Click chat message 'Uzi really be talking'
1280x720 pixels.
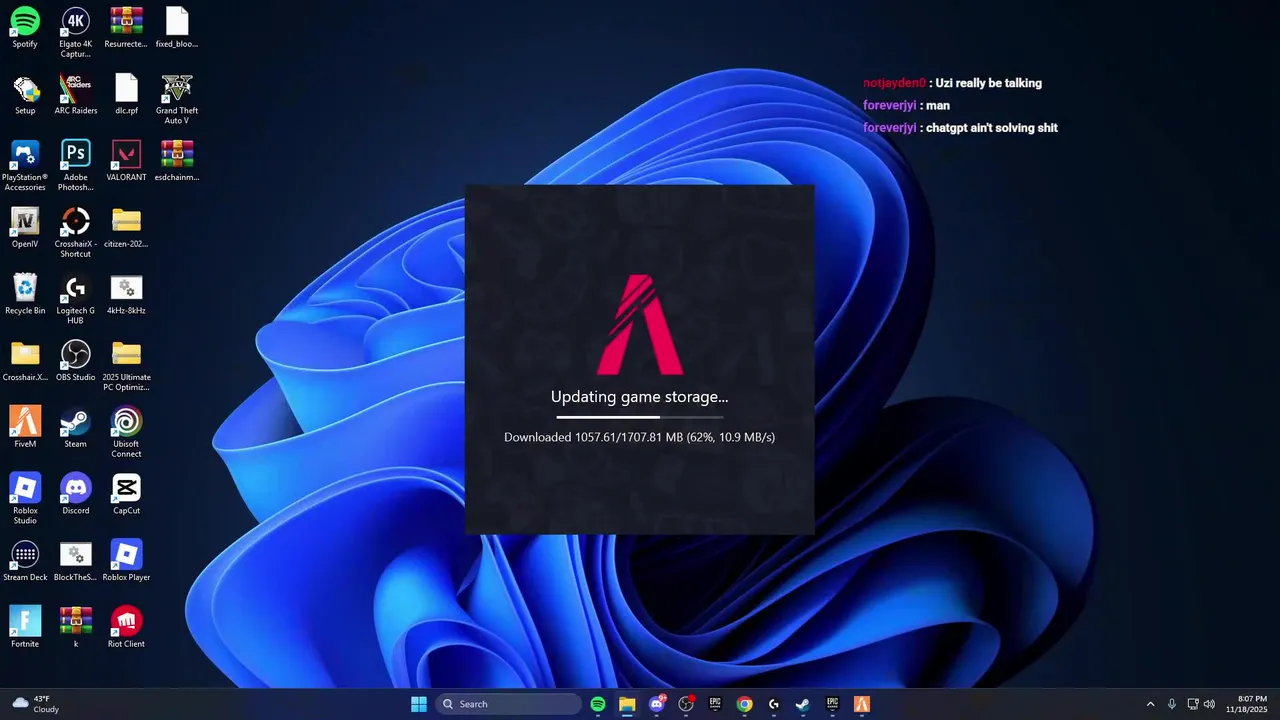(x=988, y=84)
